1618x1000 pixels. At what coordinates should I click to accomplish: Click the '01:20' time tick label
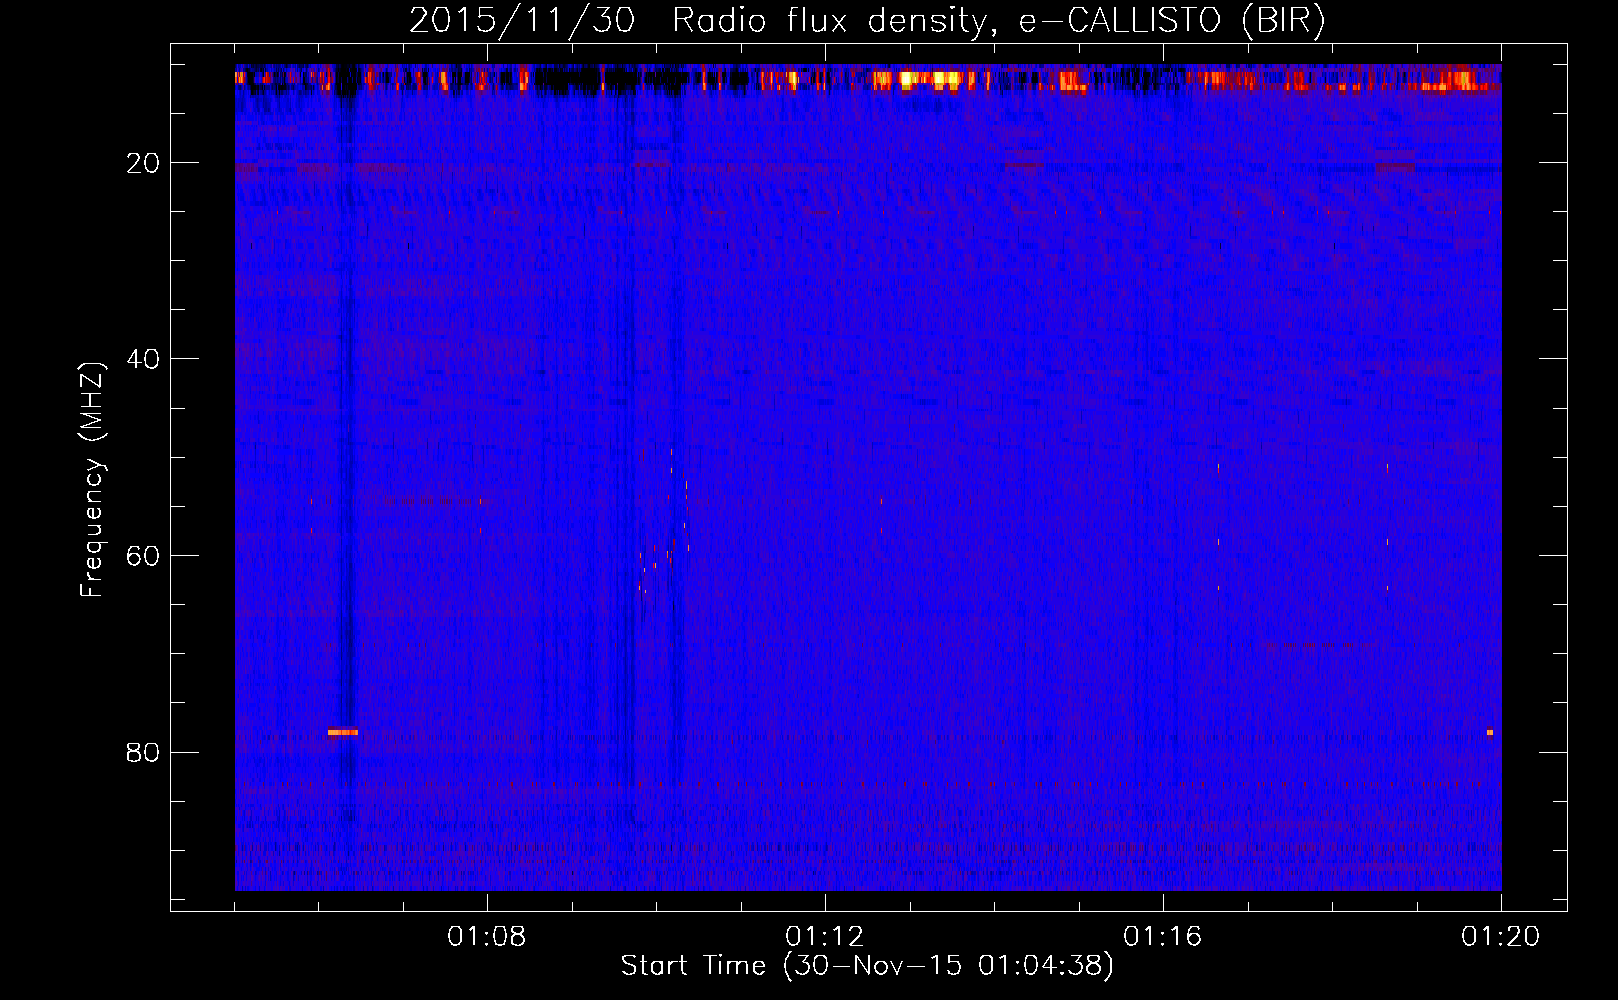(x=1501, y=937)
